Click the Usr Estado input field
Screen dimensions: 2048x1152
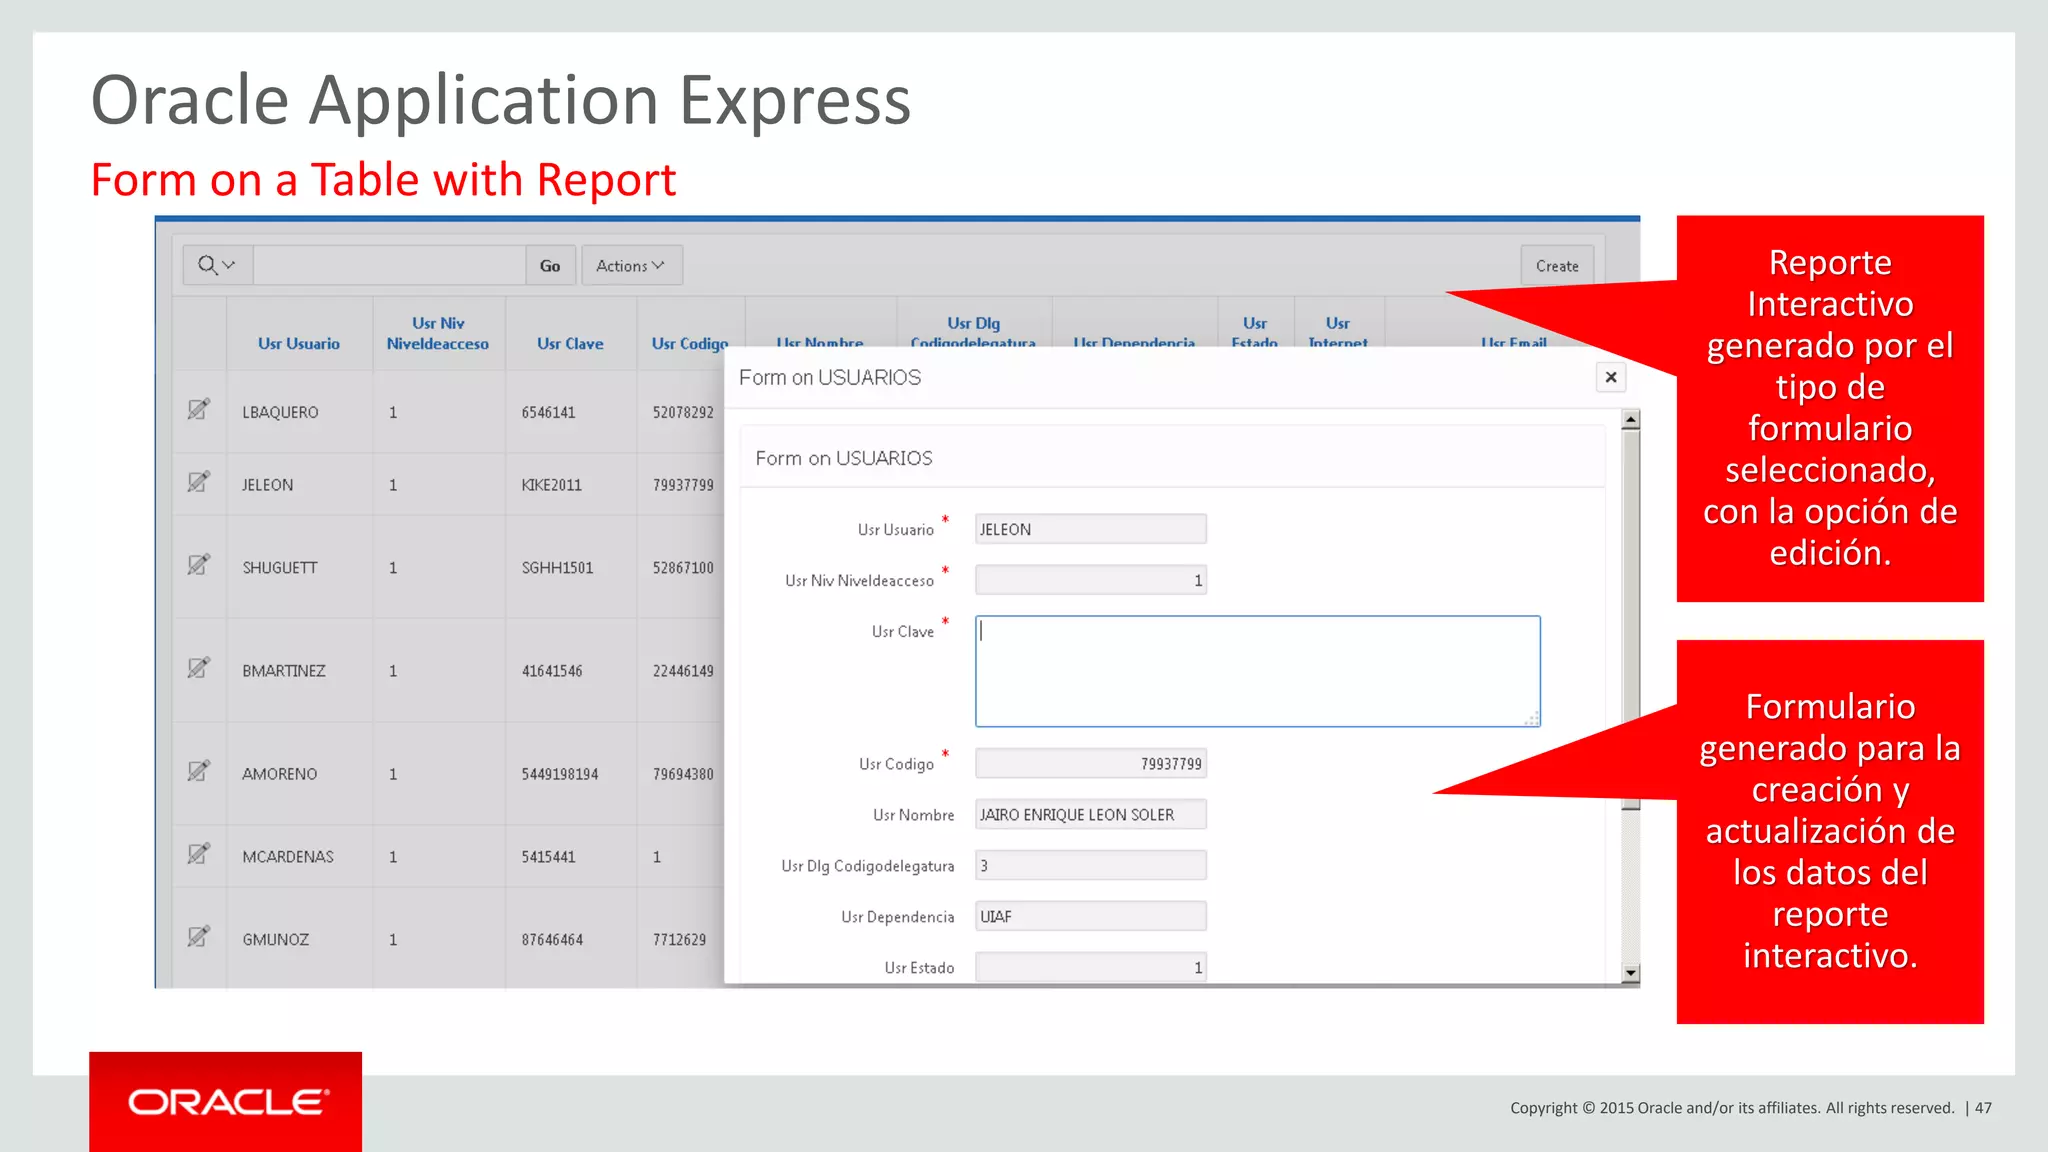pos(1091,967)
